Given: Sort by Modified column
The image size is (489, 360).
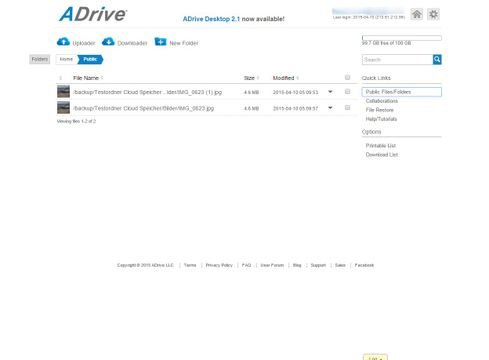Looking at the screenshot, I should coord(286,78).
